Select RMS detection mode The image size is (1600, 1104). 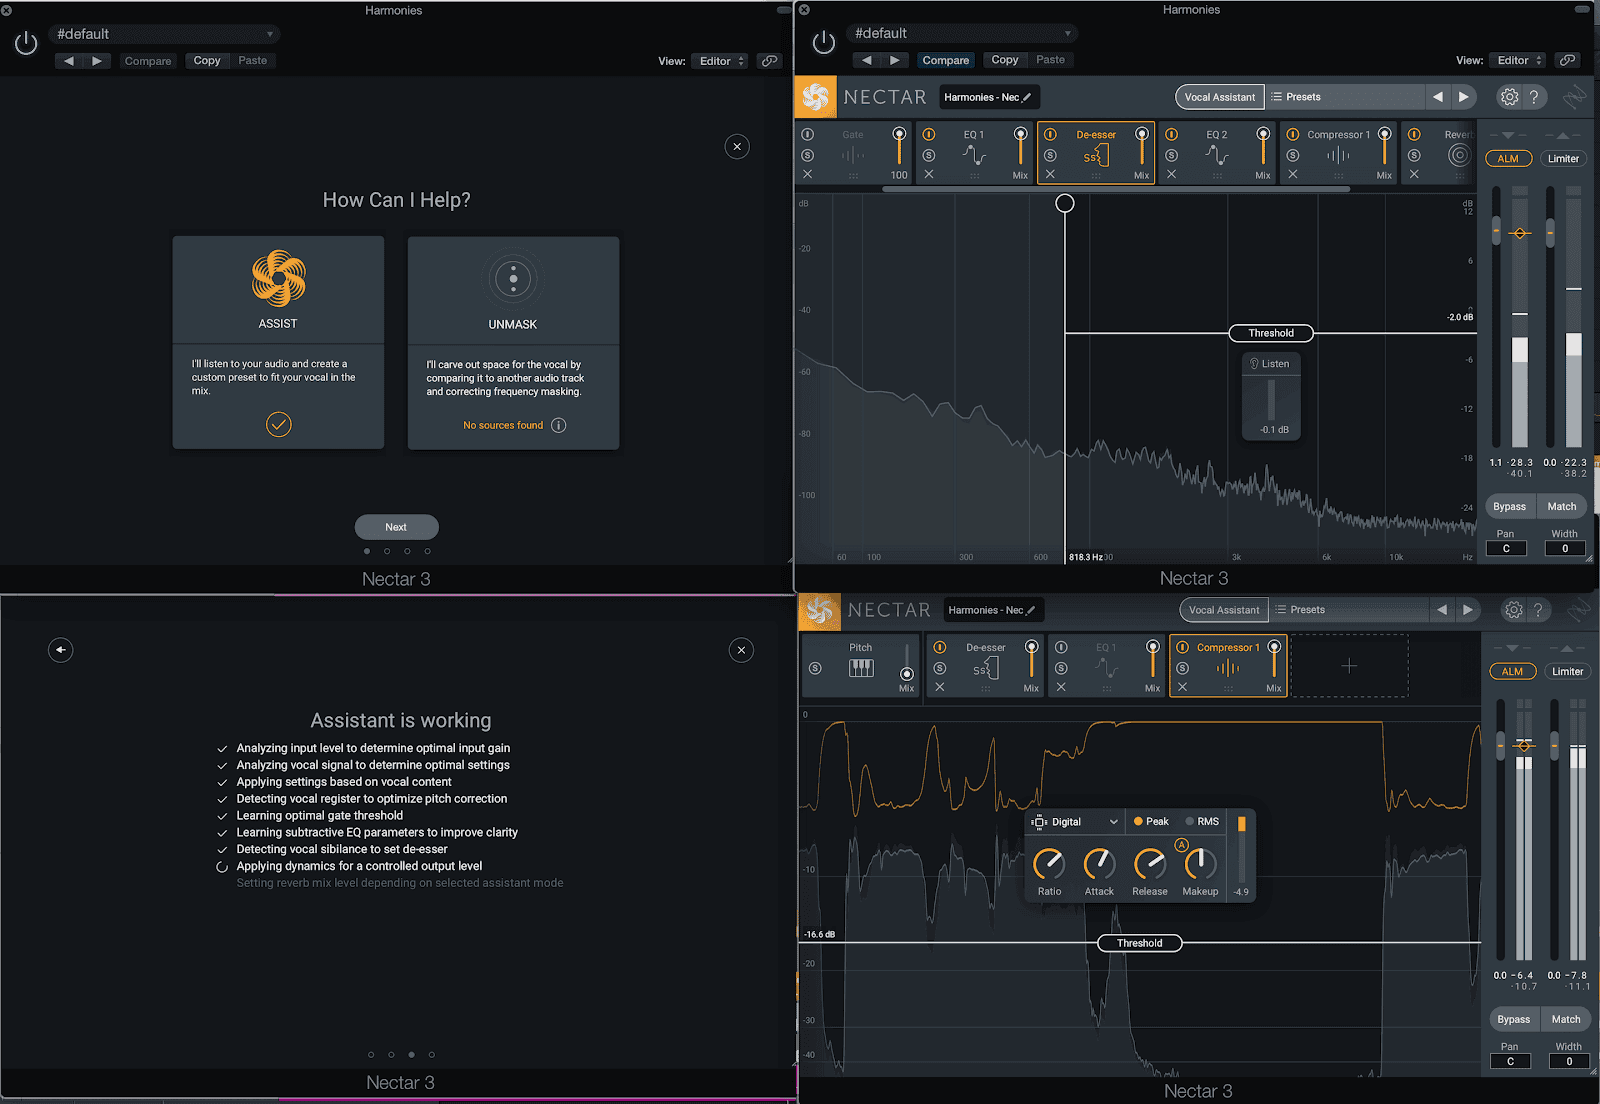(x=1203, y=822)
